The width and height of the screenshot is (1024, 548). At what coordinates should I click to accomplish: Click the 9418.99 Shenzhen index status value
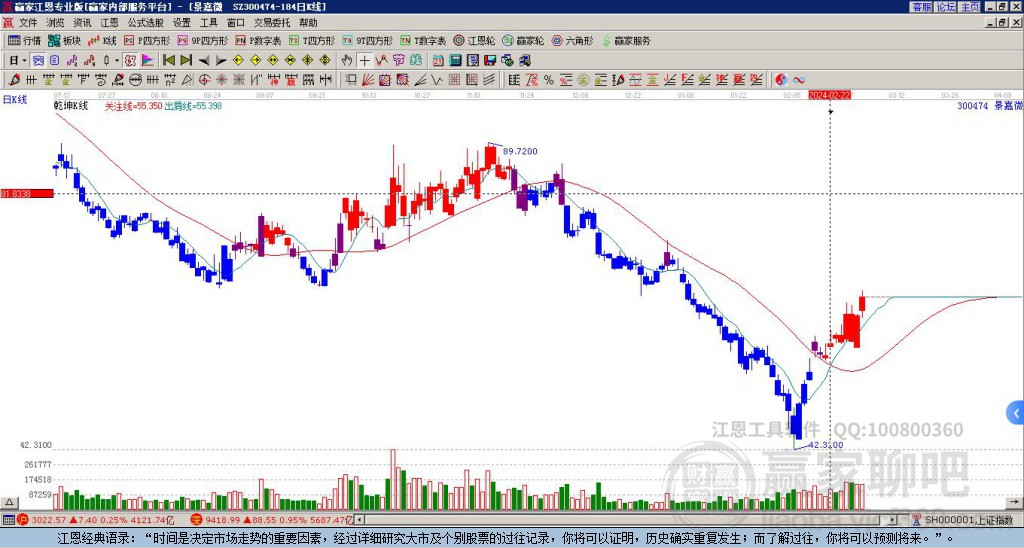pos(221,520)
